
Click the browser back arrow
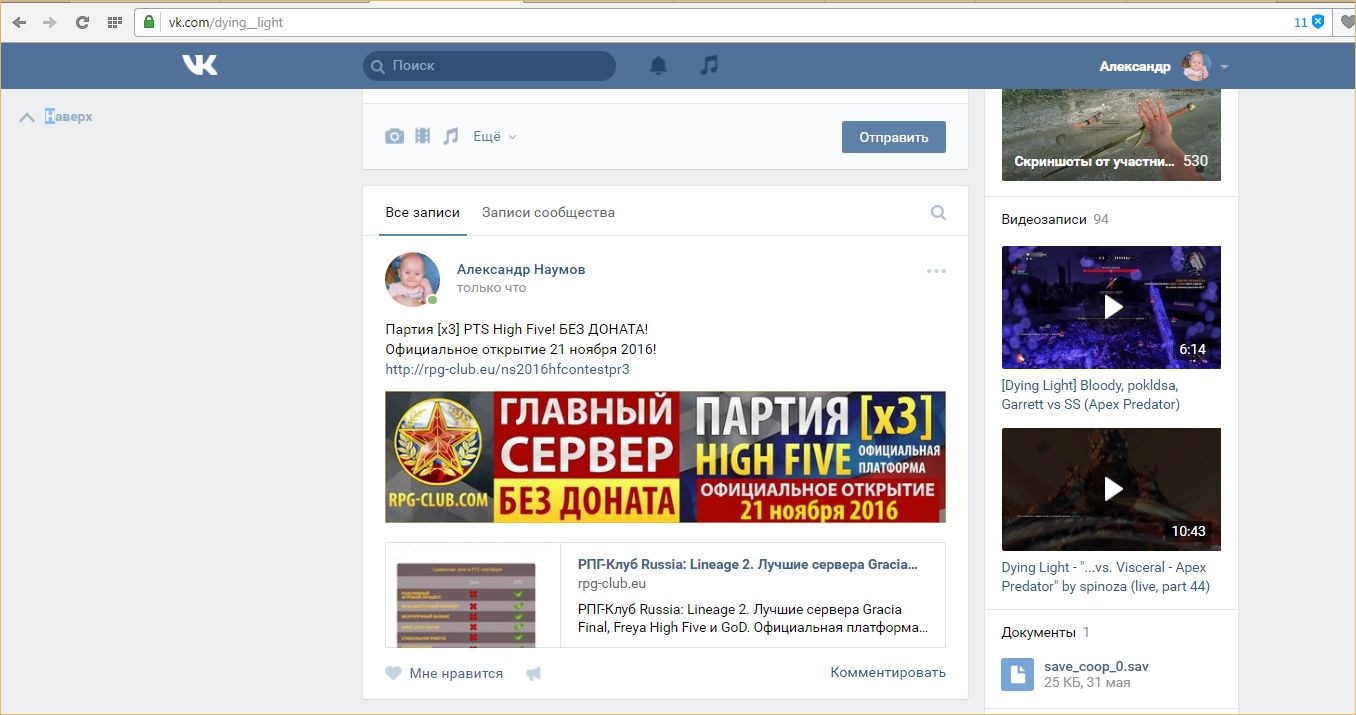19,22
